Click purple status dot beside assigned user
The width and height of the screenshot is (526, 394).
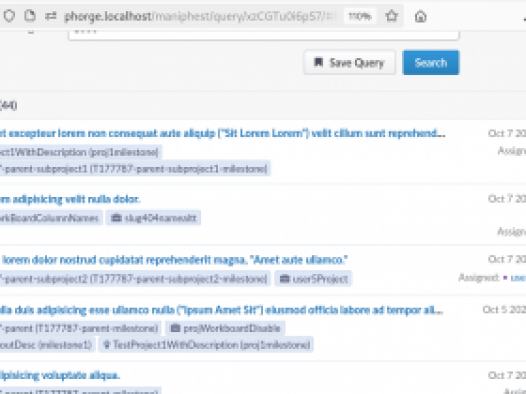point(505,278)
